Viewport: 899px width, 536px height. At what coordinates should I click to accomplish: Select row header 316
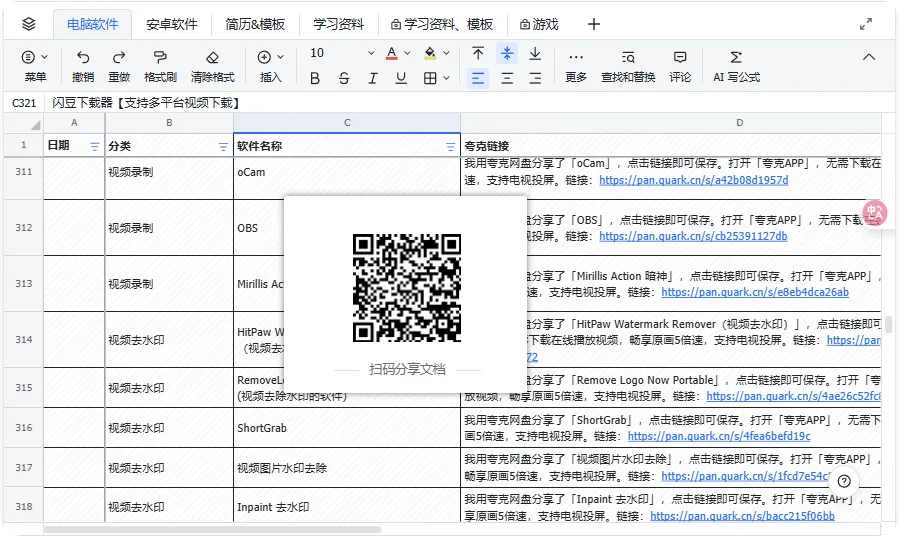pos(24,428)
